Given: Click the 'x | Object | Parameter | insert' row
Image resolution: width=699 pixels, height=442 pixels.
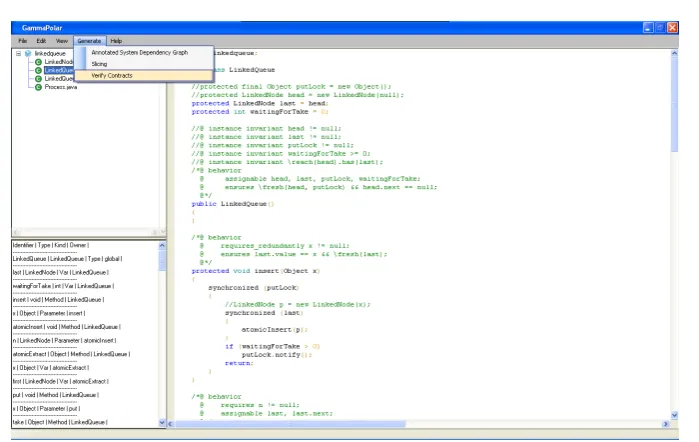Looking at the screenshot, I should [49, 314].
